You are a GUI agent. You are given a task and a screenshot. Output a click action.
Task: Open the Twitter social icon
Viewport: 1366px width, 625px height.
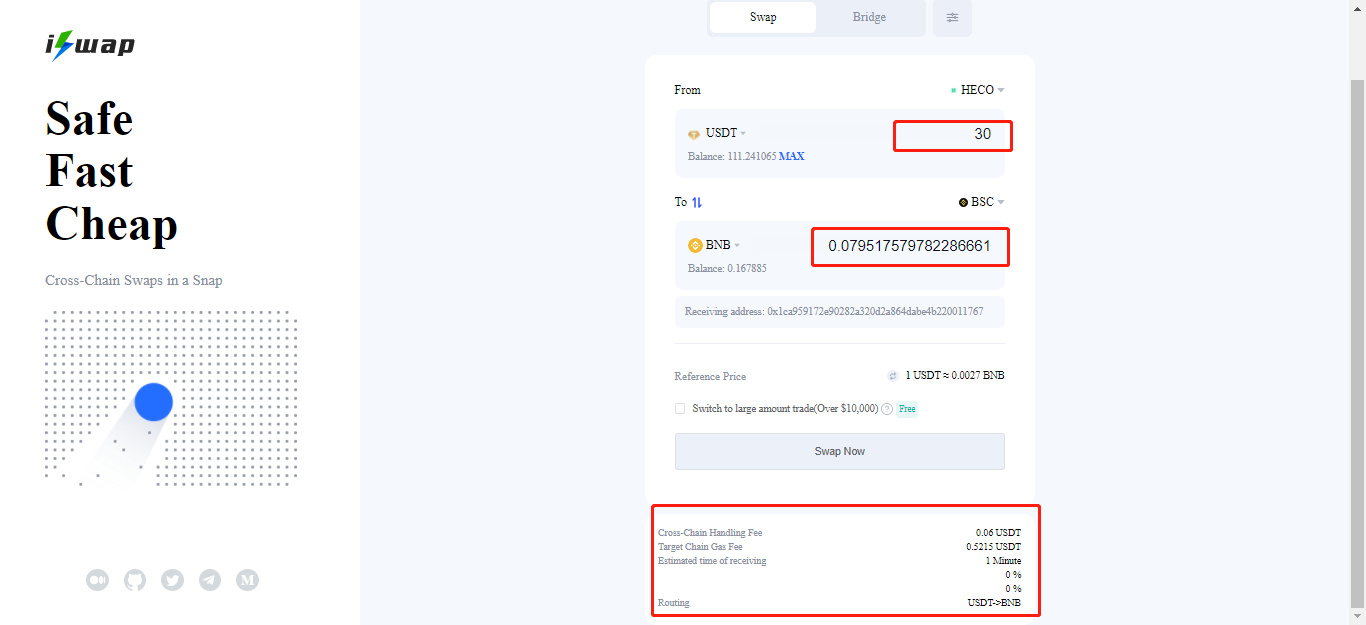pos(173,580)
